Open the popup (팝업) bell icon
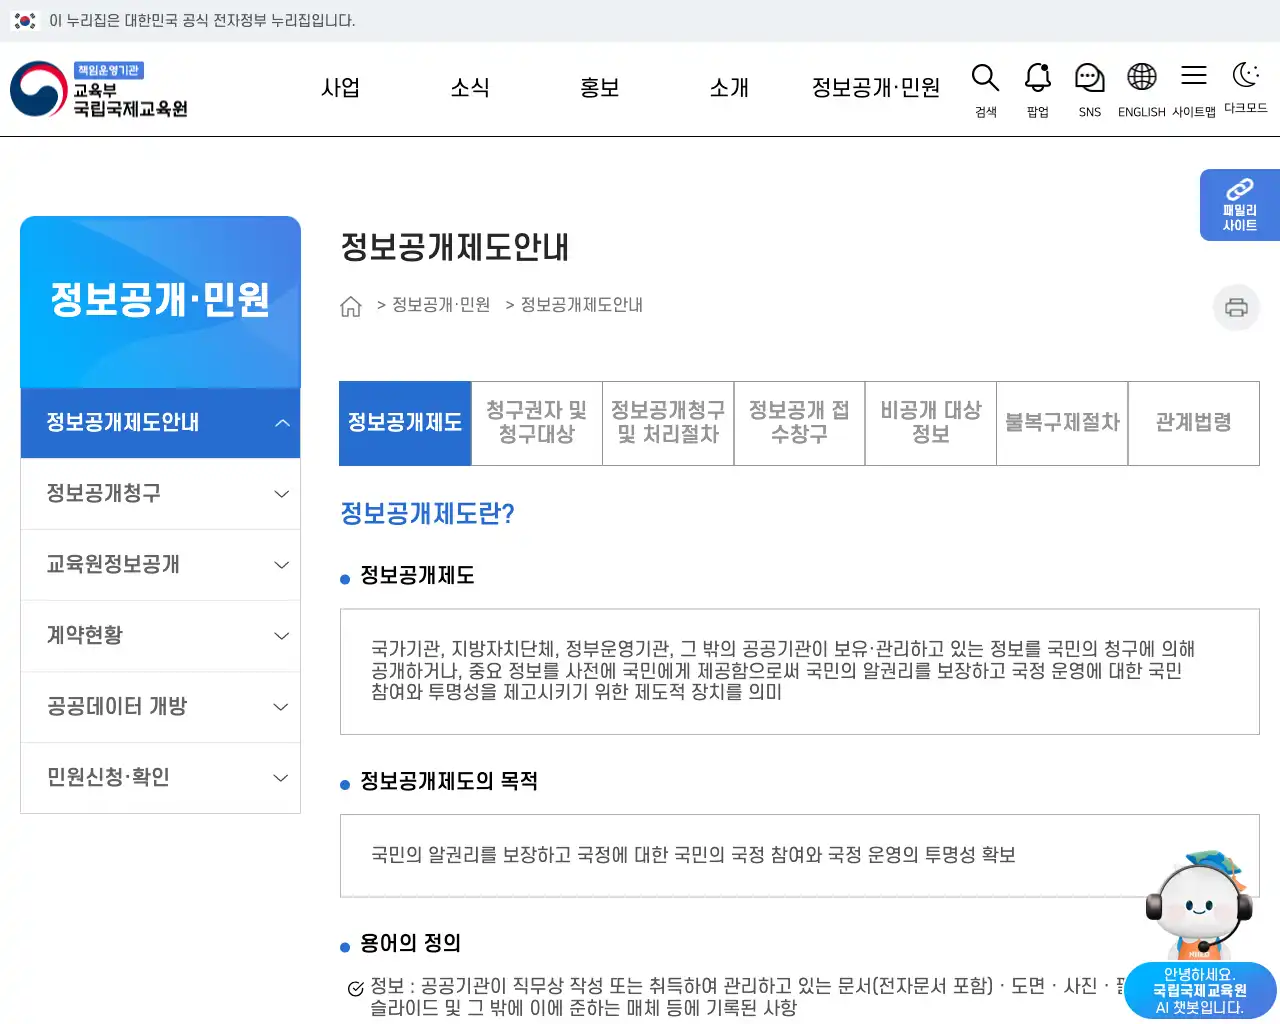Image resolution: width=1280 pixels, height=1024 pixels. (x=1037, y=90)
